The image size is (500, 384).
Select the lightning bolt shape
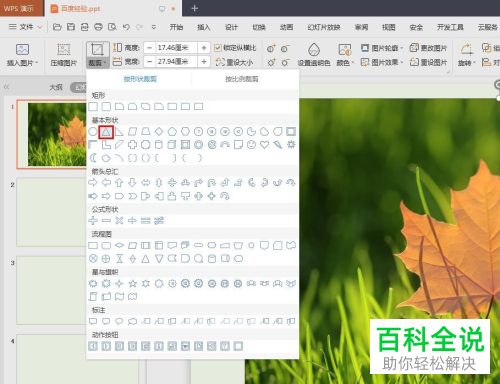coord(278,145)
